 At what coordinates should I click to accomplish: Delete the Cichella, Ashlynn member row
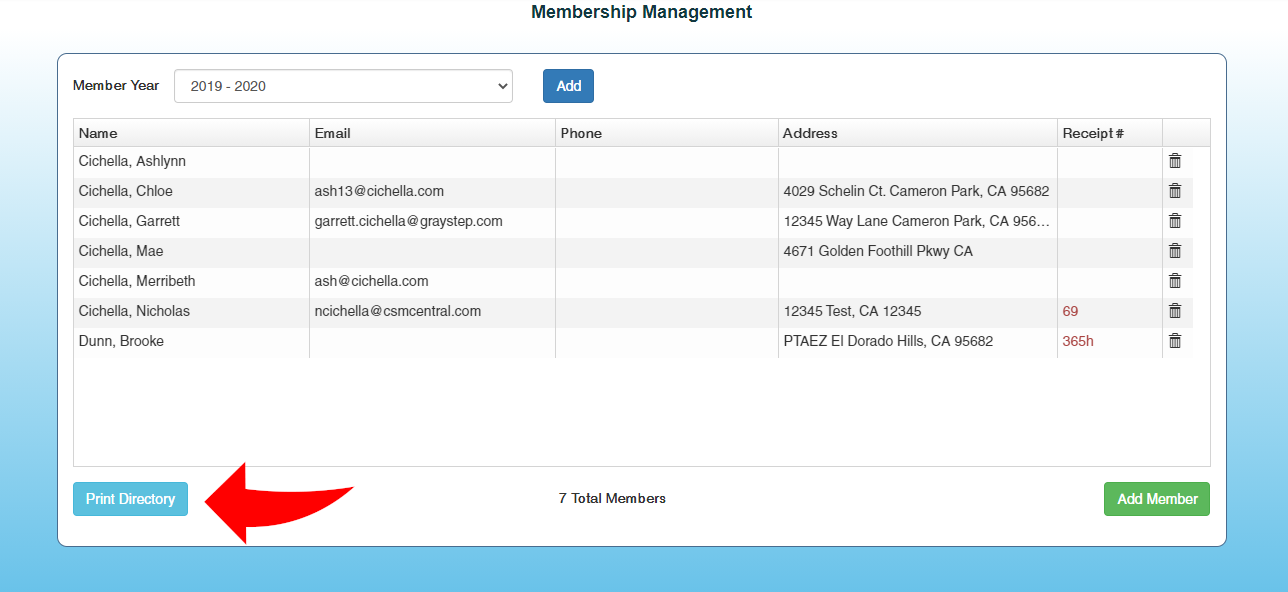tap(1175, 161)
